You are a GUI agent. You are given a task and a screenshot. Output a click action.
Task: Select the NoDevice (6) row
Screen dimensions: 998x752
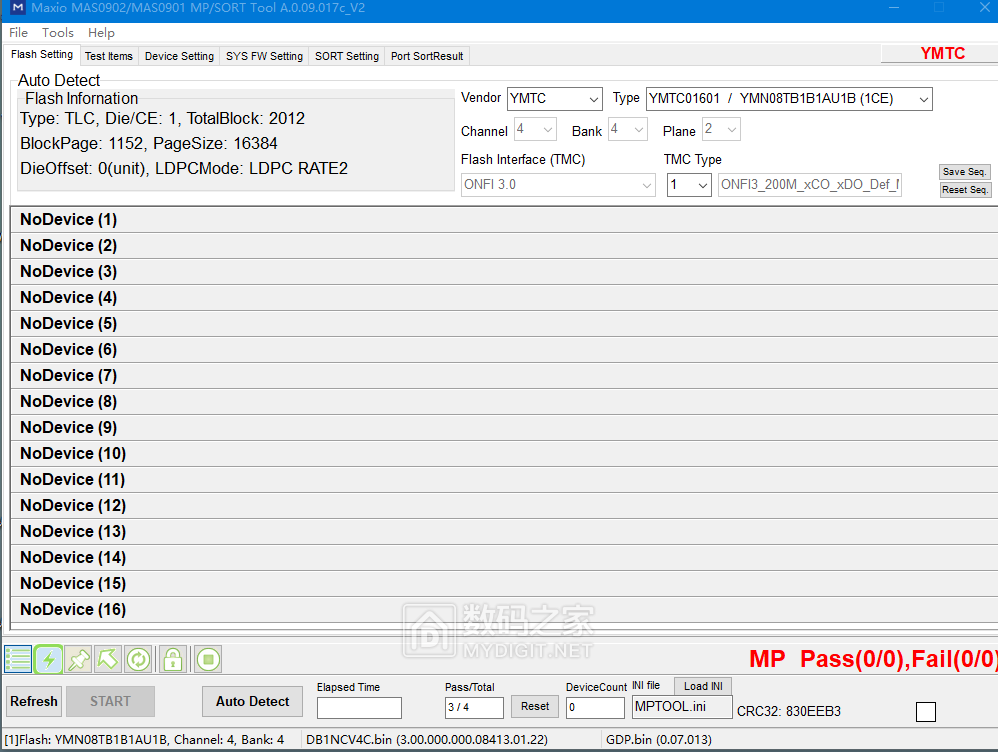504,350
